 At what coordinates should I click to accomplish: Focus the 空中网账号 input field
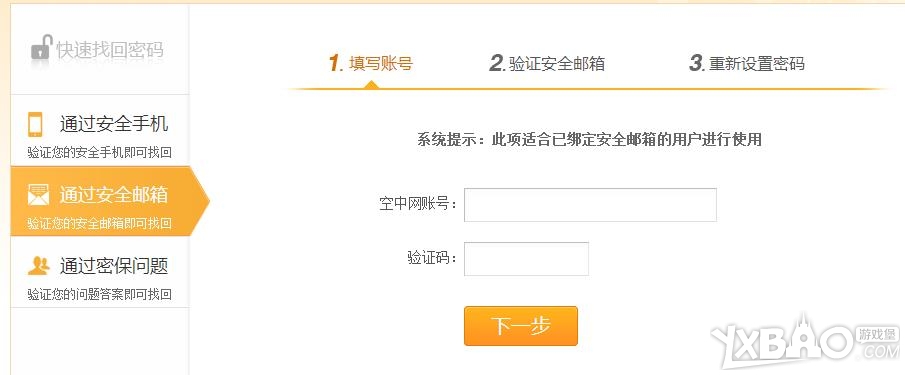(590, 205)
